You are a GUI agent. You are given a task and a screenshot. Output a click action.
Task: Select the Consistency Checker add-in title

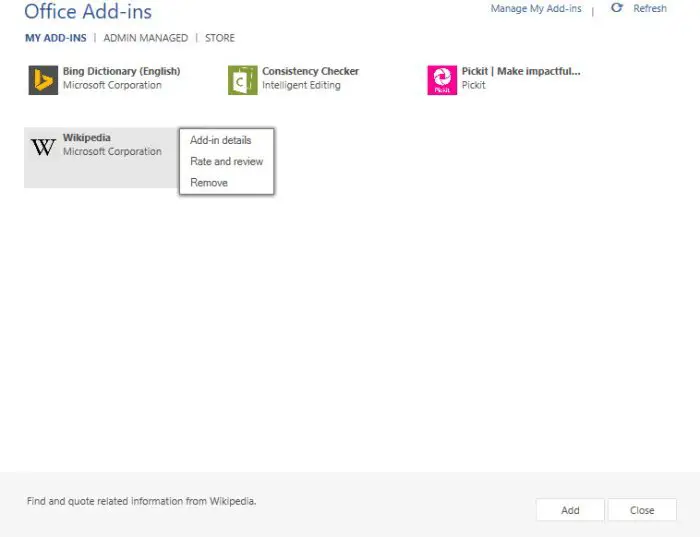pos(310,71)
